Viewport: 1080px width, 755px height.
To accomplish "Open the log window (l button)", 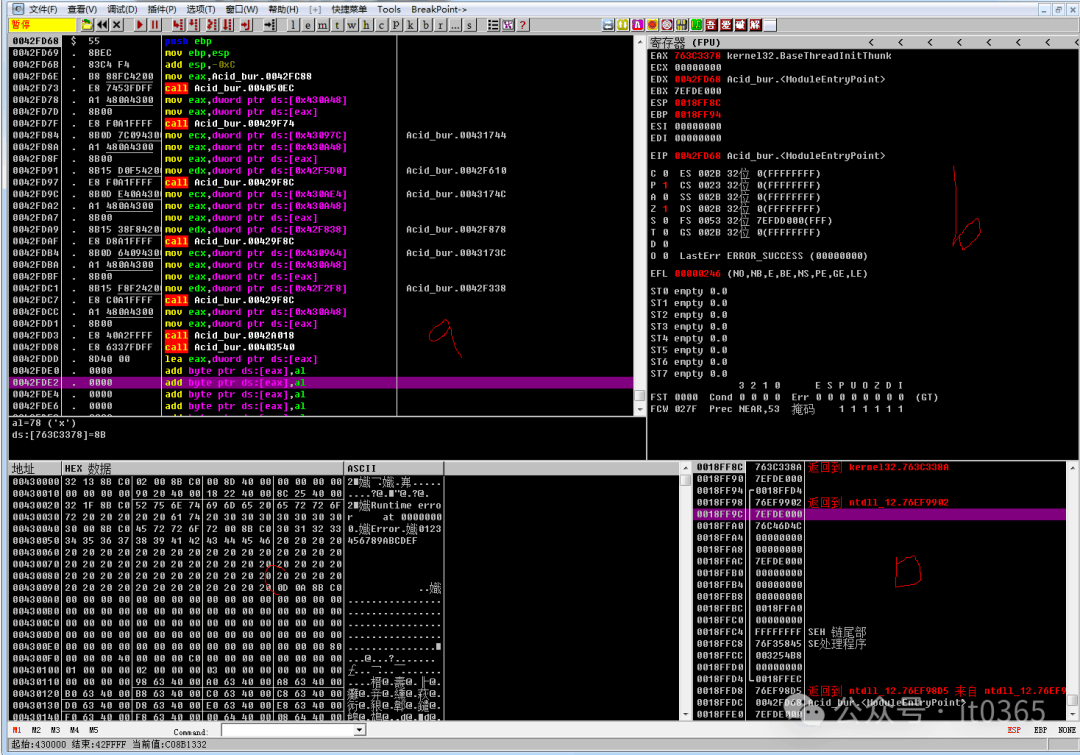I will (x=293, y=24).
